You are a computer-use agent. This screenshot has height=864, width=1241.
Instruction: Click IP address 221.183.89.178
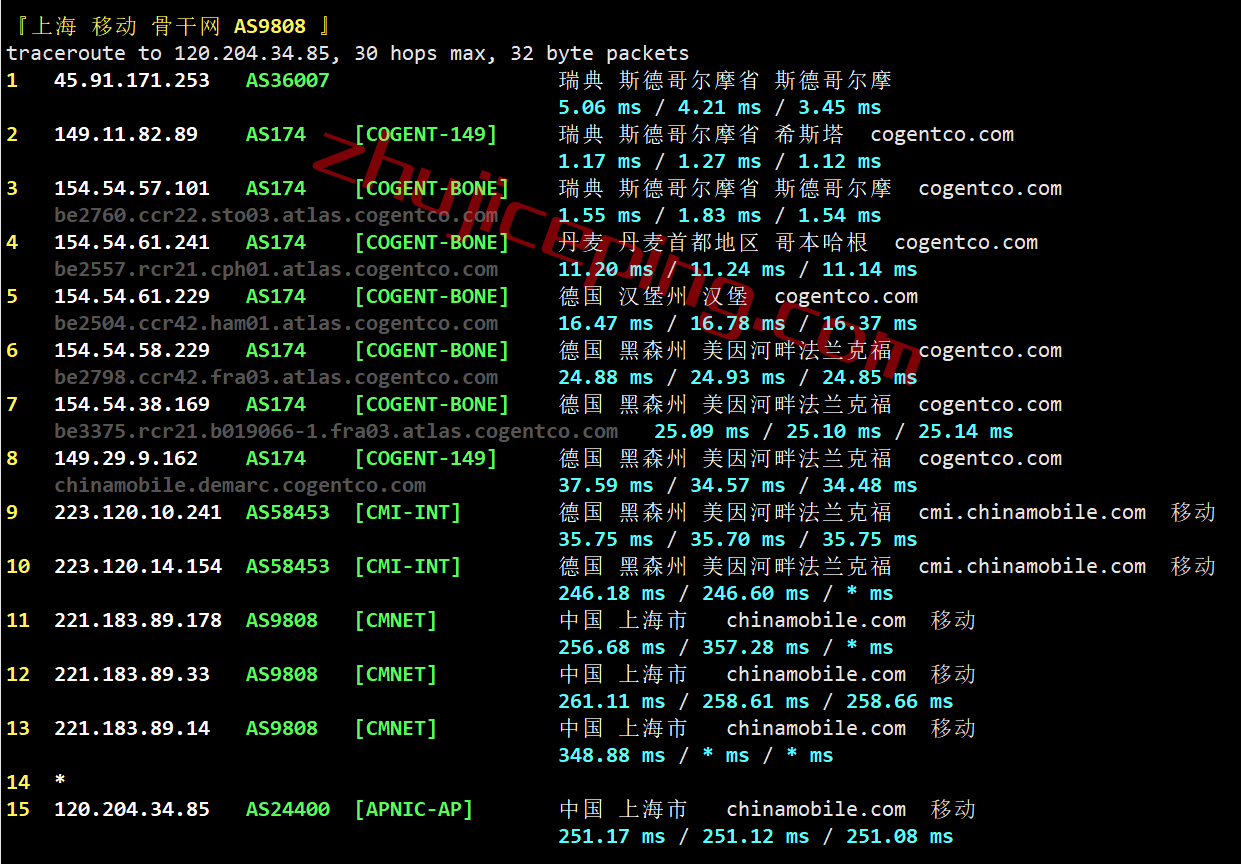coord(138,620)
